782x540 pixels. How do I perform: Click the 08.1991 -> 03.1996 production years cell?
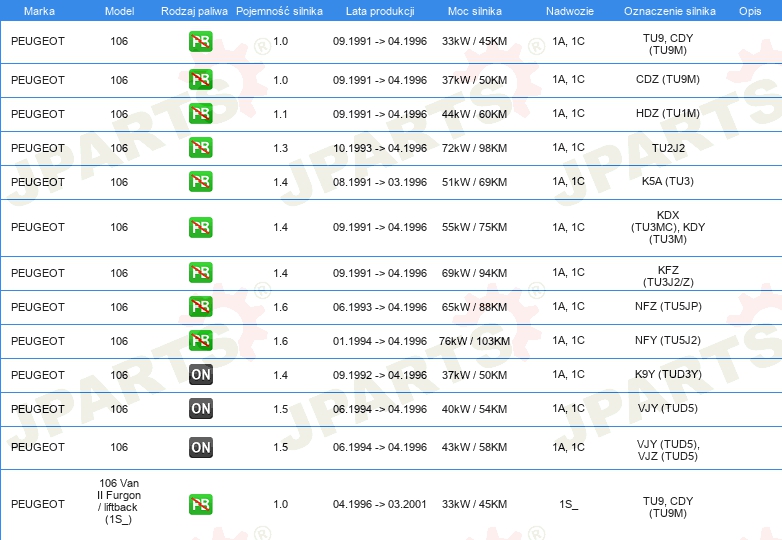380,182
